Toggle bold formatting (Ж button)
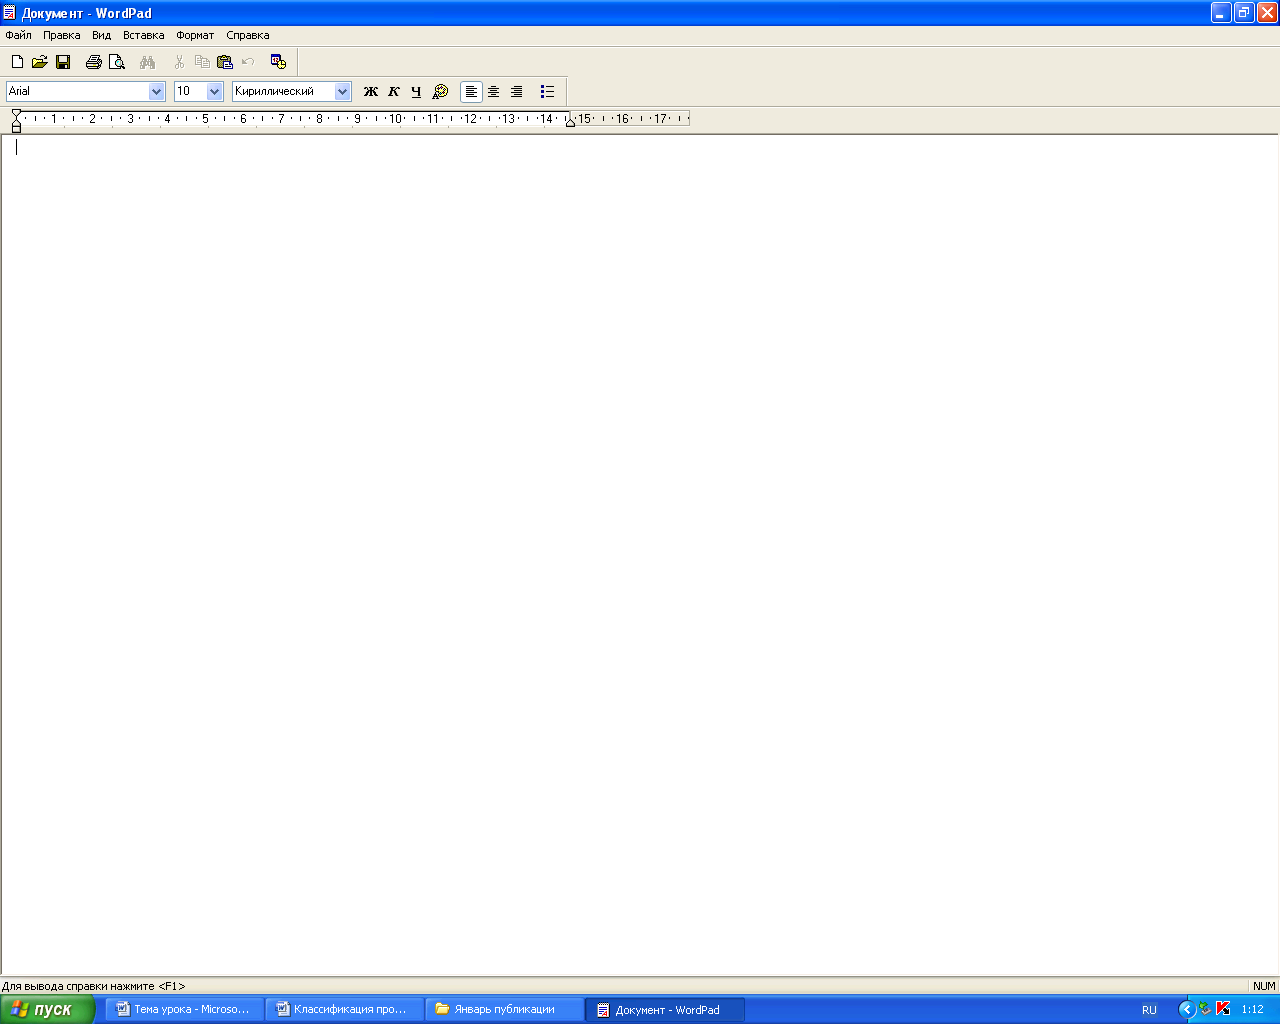The image size is (1280, 1024). pos(371,91)
